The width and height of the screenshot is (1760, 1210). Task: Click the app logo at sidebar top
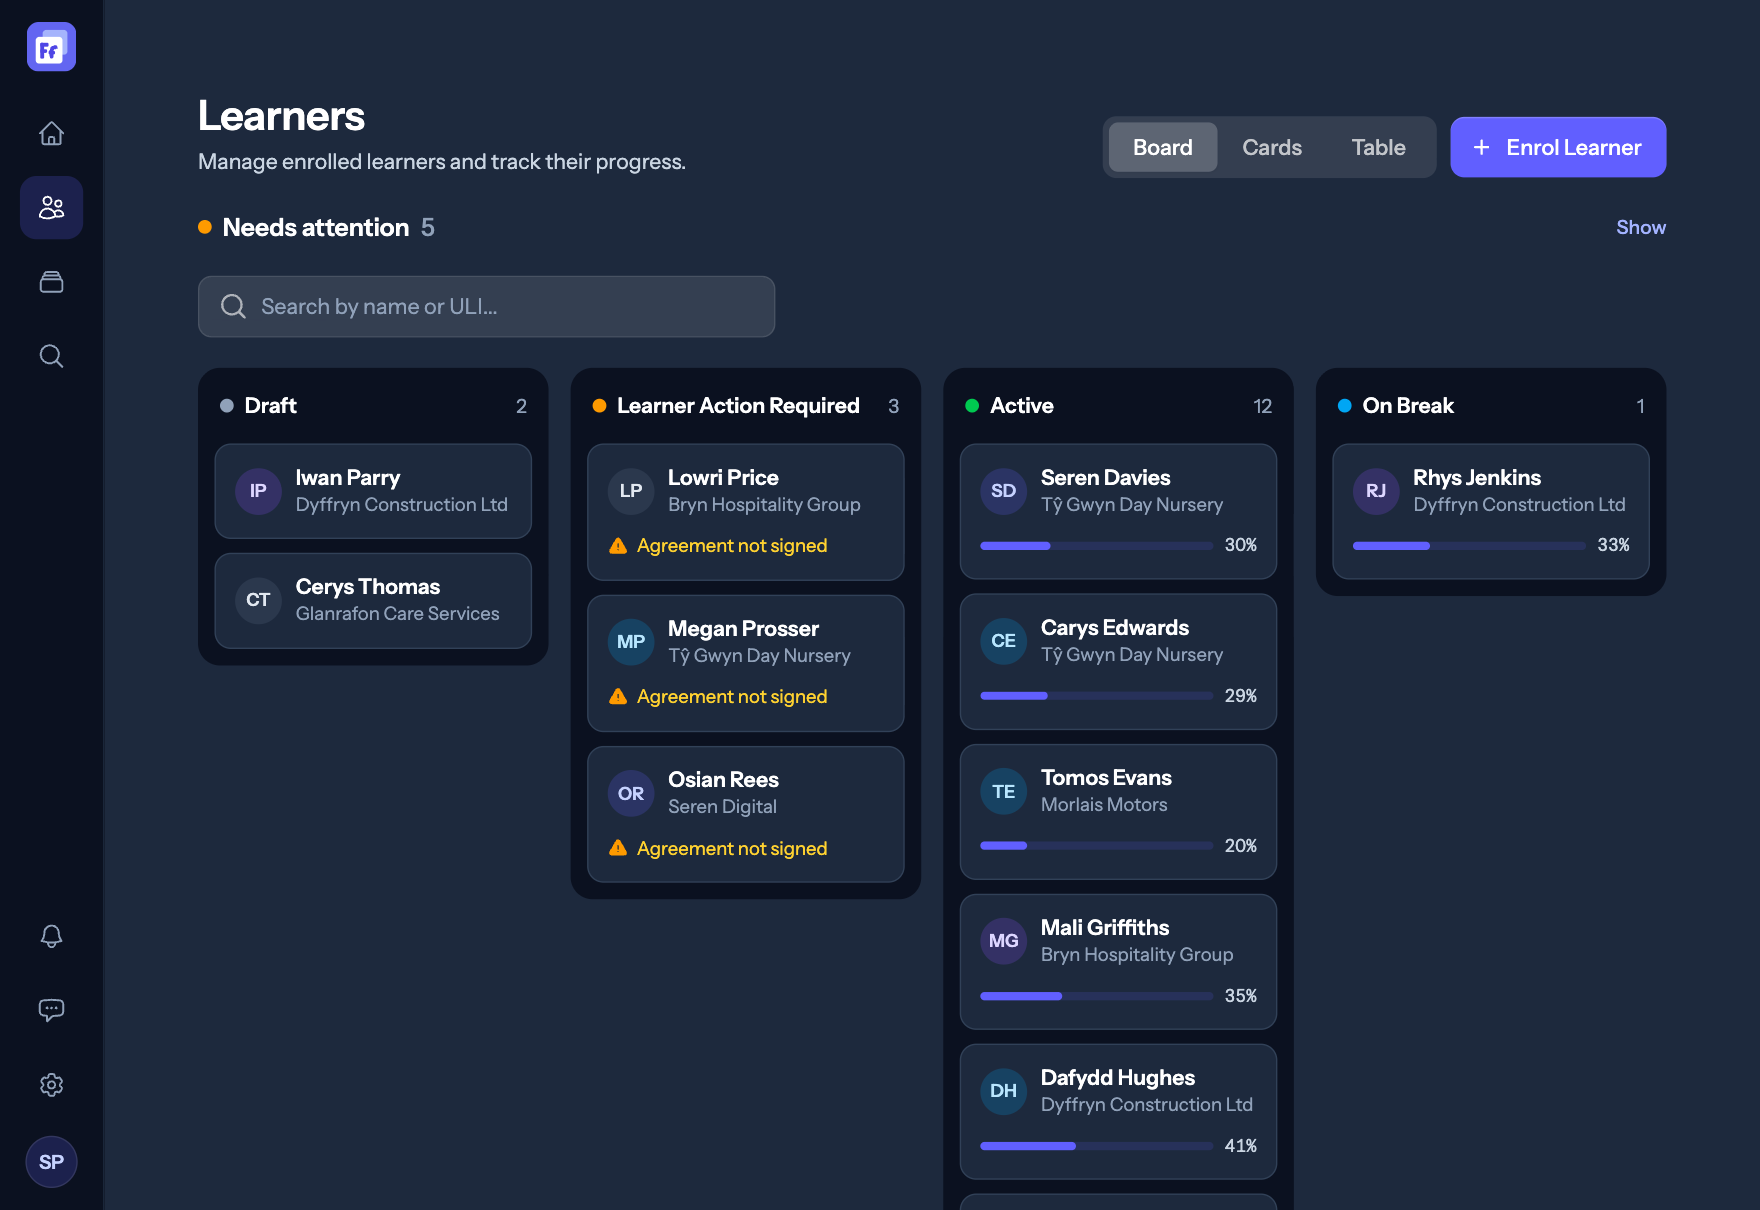point(51,47)
